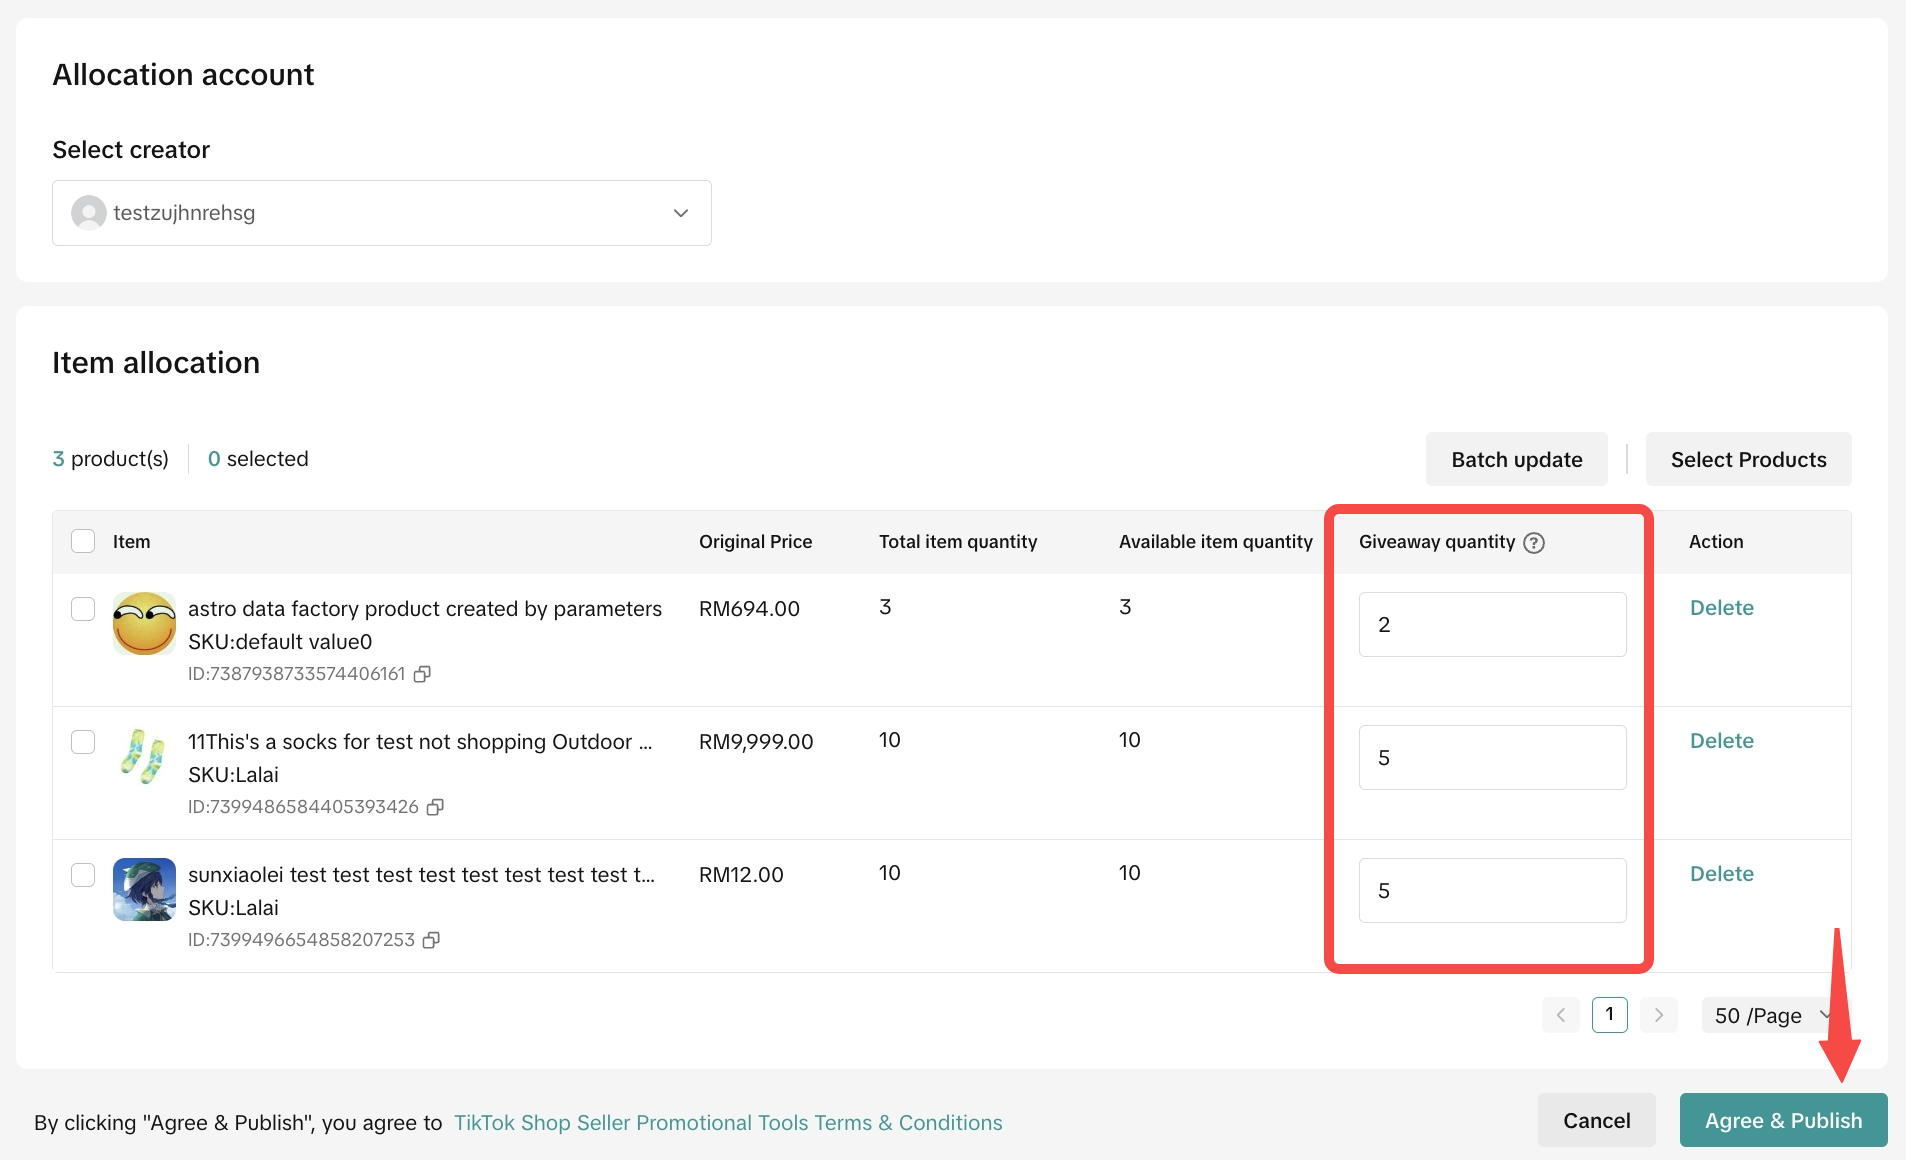Open TikTok Shop Seller Promotional Tools Terms link
This screenshot has width=1906, height=1160.
728,1122
